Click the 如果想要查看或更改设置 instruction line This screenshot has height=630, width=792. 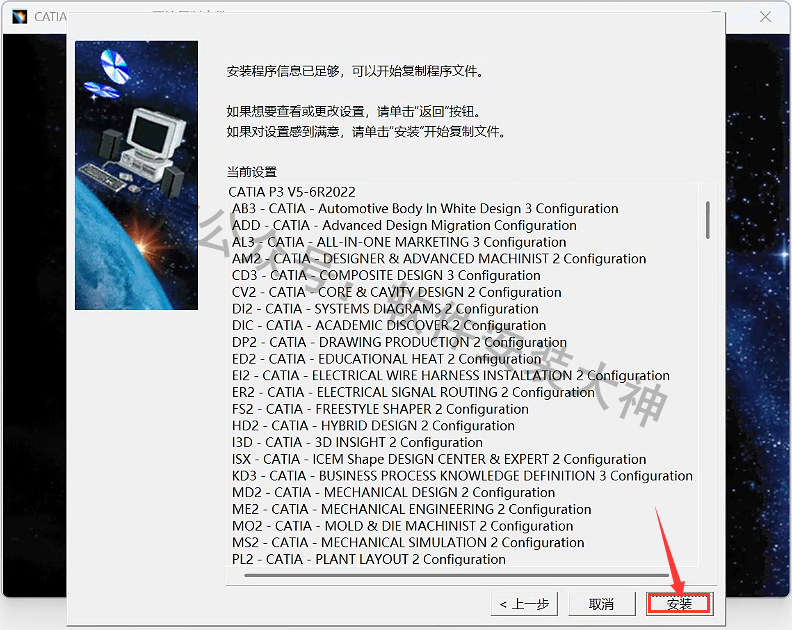(354, 111)
